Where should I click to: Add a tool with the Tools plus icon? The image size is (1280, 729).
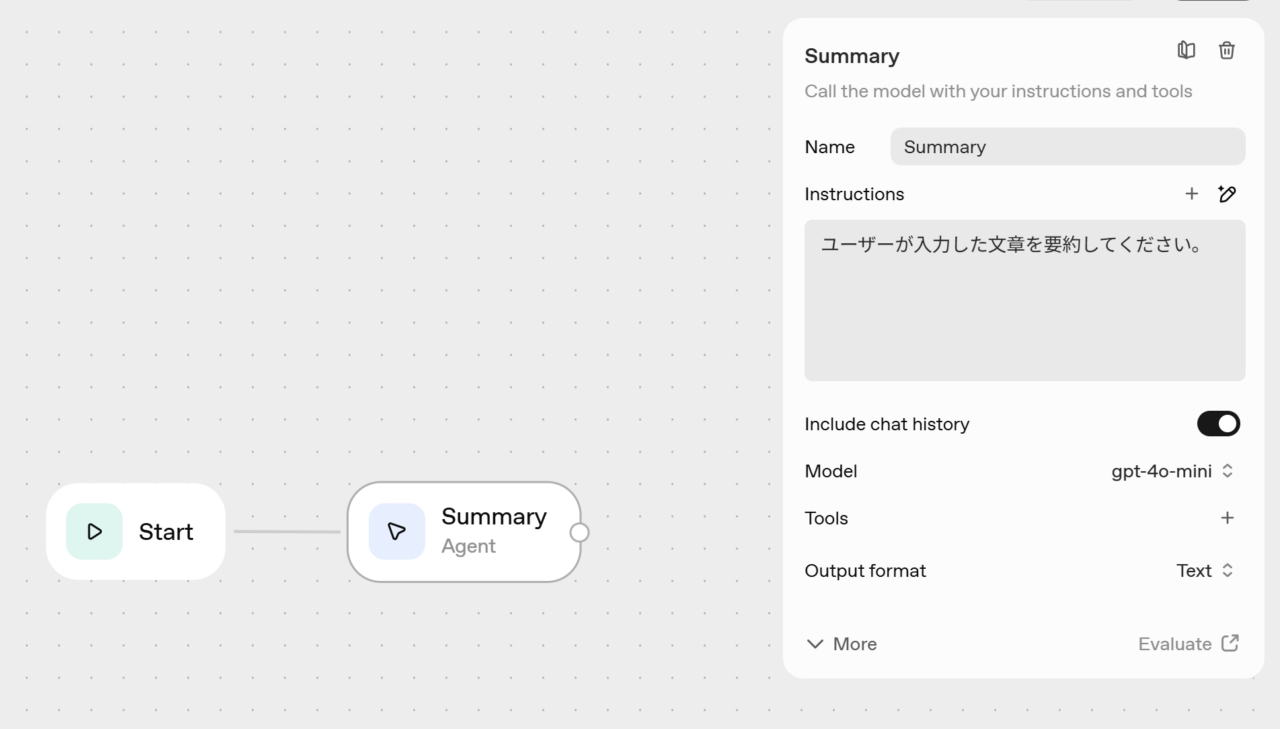[1227, 518]
